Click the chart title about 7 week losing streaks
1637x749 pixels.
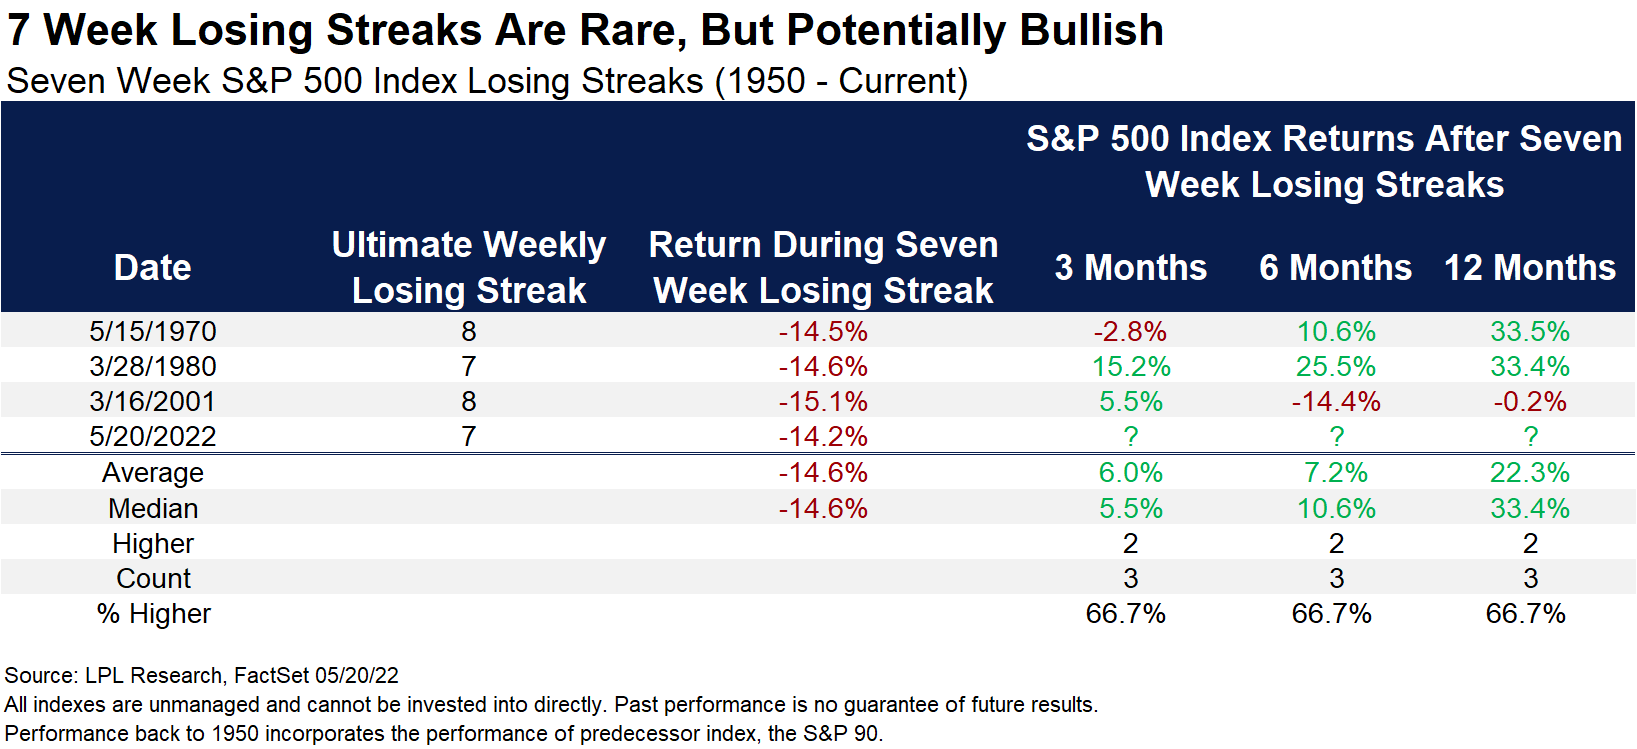[585, 30]
